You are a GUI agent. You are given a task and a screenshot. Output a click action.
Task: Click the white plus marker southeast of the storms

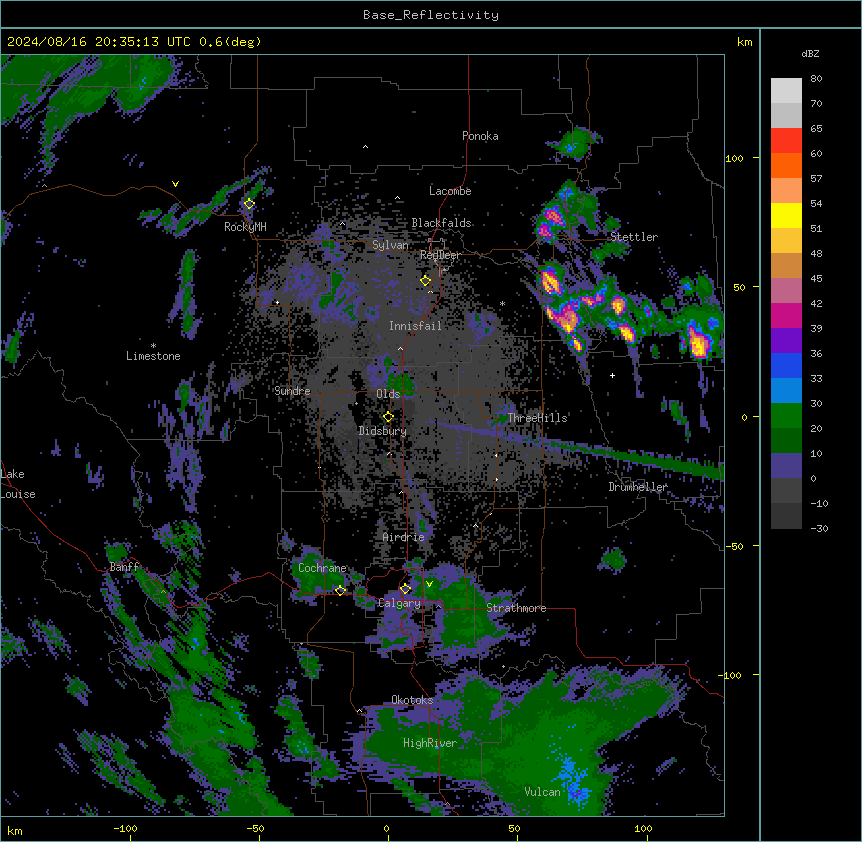click(x=612, y=375)
